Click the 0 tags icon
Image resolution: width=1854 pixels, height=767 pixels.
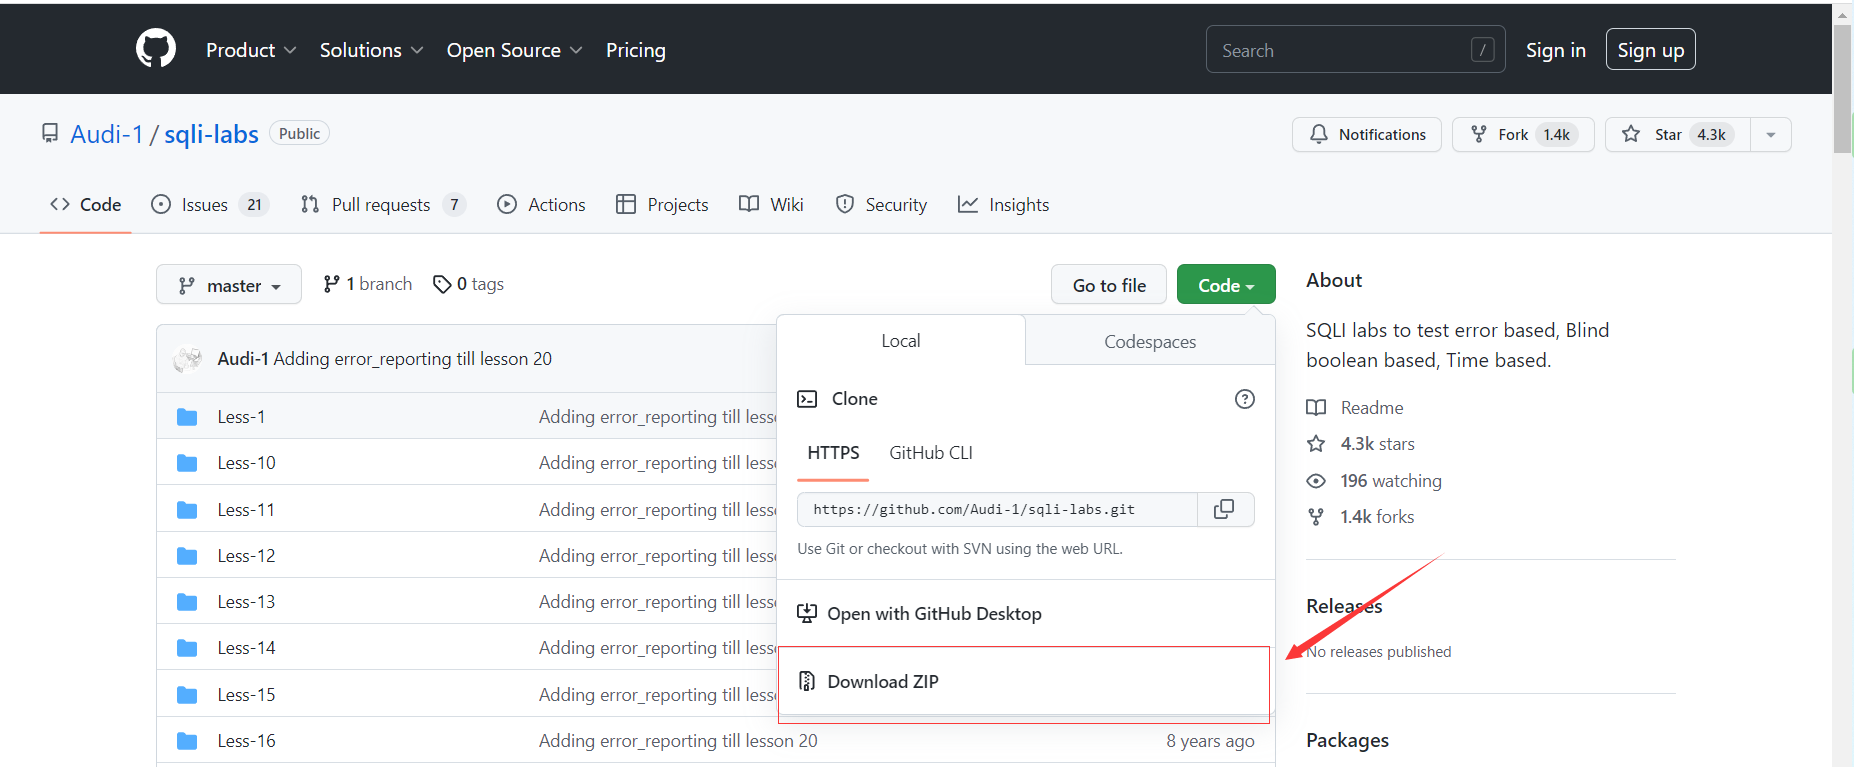441,285
